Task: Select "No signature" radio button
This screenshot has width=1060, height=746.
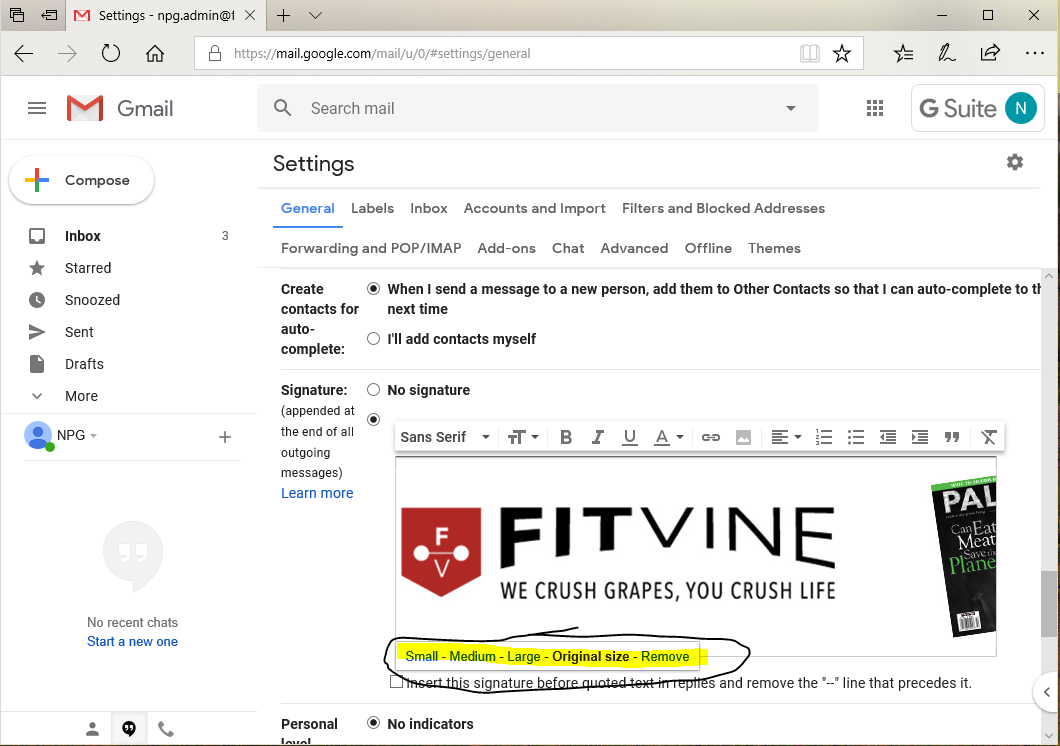Action: [x=373, y=389]
